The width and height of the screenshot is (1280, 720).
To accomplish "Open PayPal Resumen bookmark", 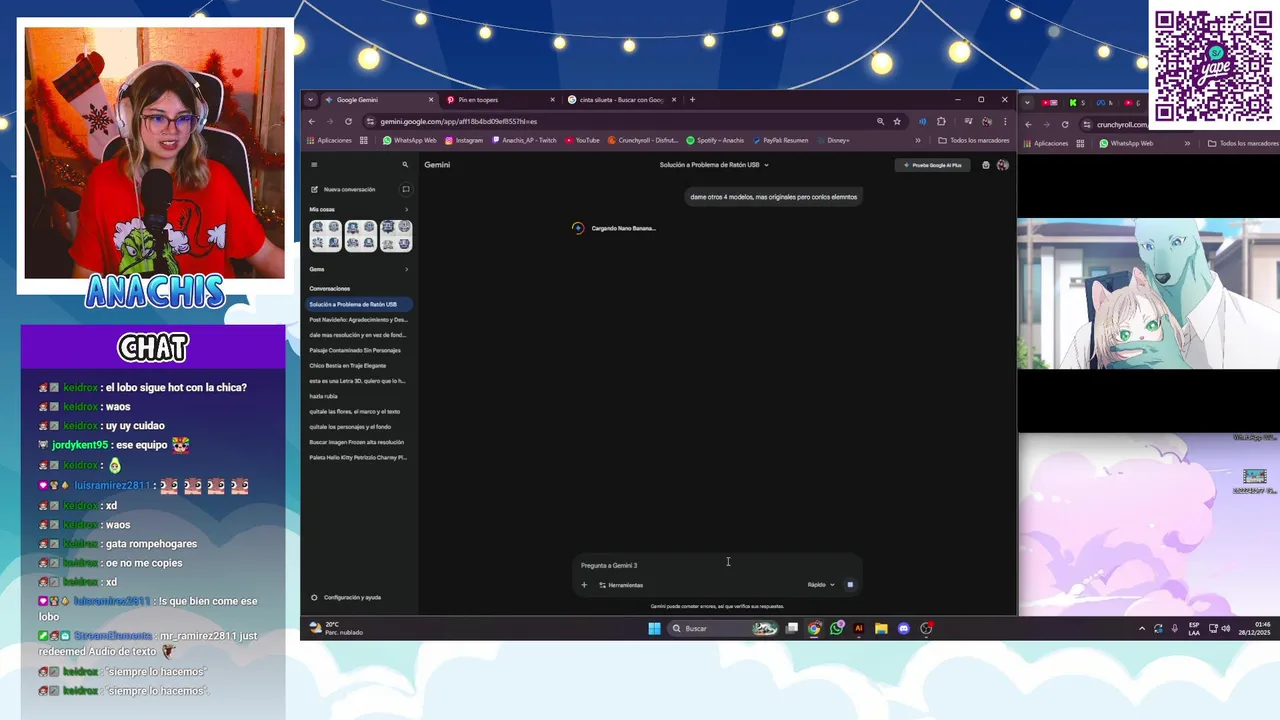I will (x=780, y=140).
